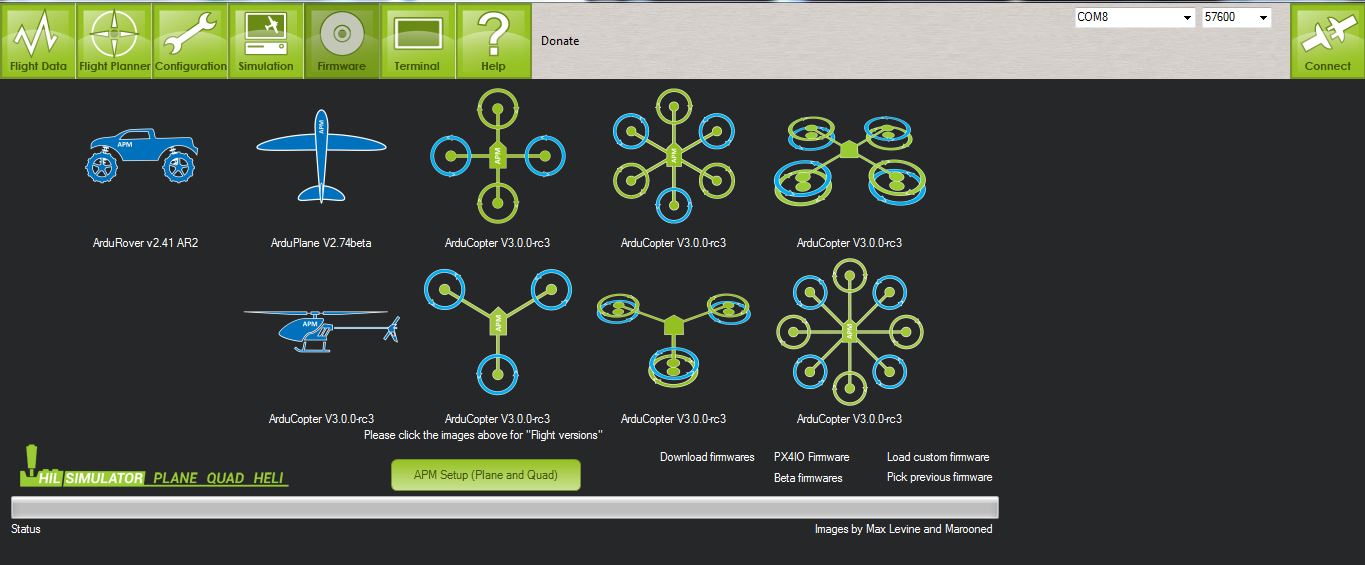Click the Status label

tap(26, 529)
